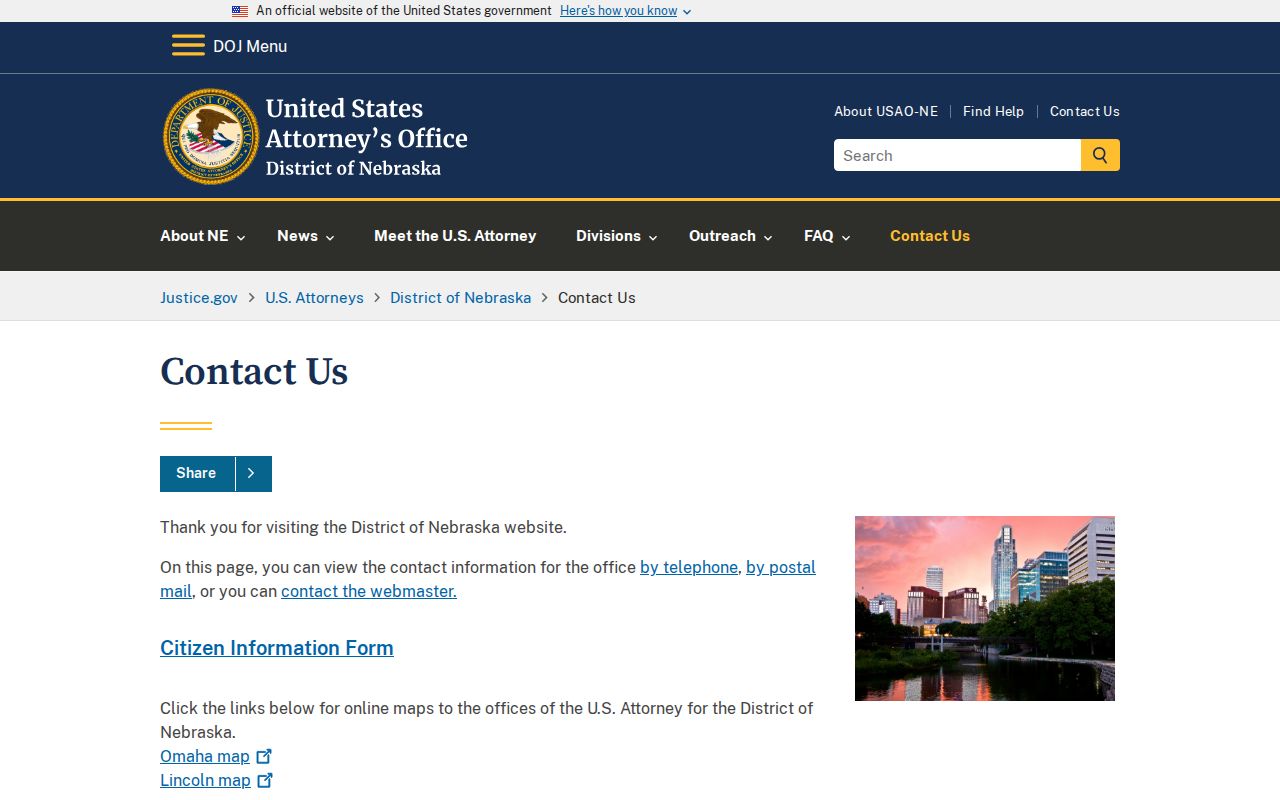This screenshot has width=1280, height=800.
Task: Open Meet the U.S. Attorney page
Action: coord(455,236)
